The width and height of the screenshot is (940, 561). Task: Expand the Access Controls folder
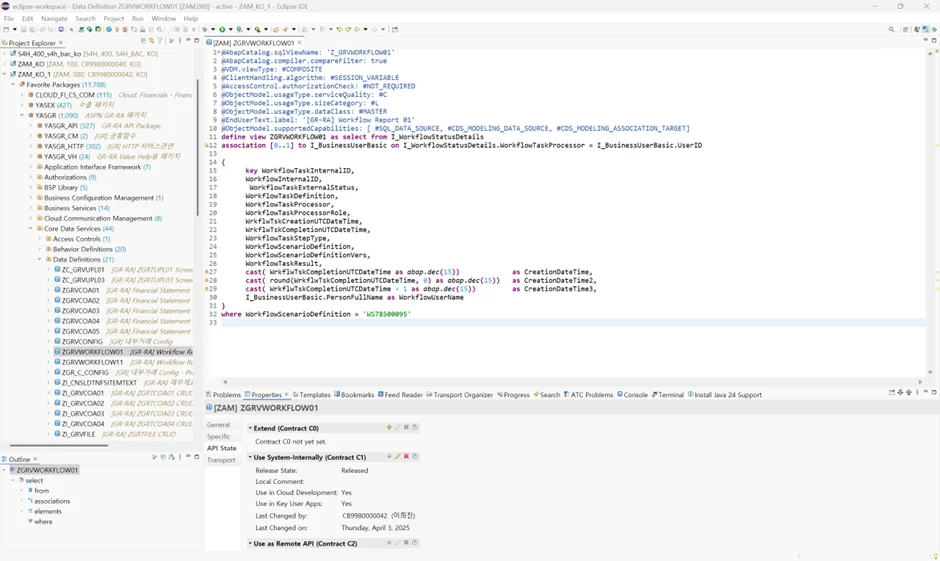coord(40,239)
